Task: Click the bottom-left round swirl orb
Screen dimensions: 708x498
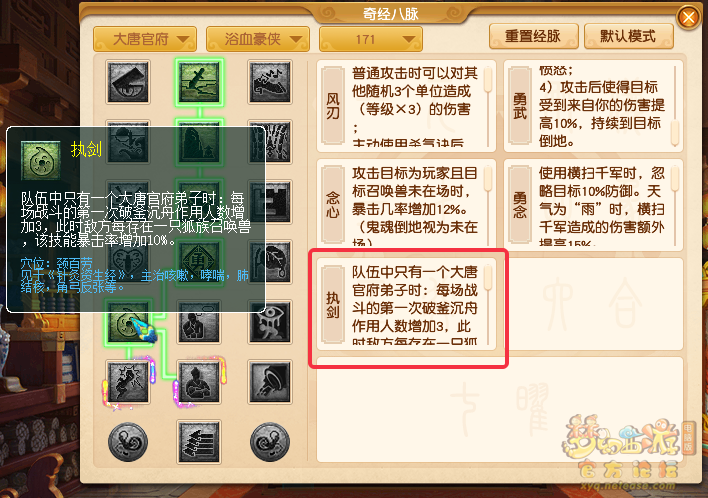Action: pos(128,442)
